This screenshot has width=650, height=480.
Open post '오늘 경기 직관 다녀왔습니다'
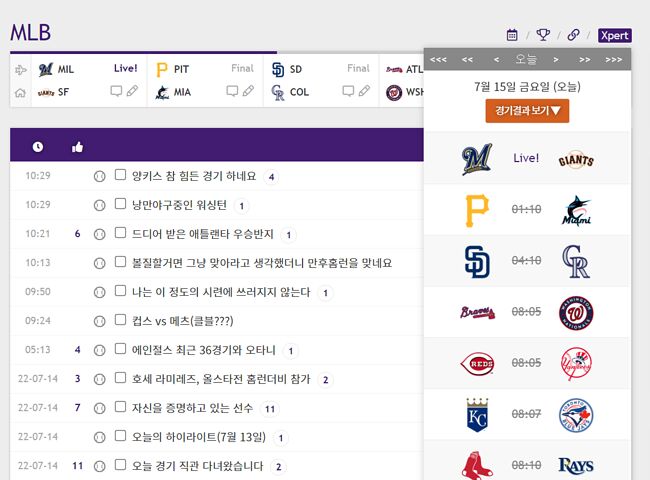click(197, 466)
